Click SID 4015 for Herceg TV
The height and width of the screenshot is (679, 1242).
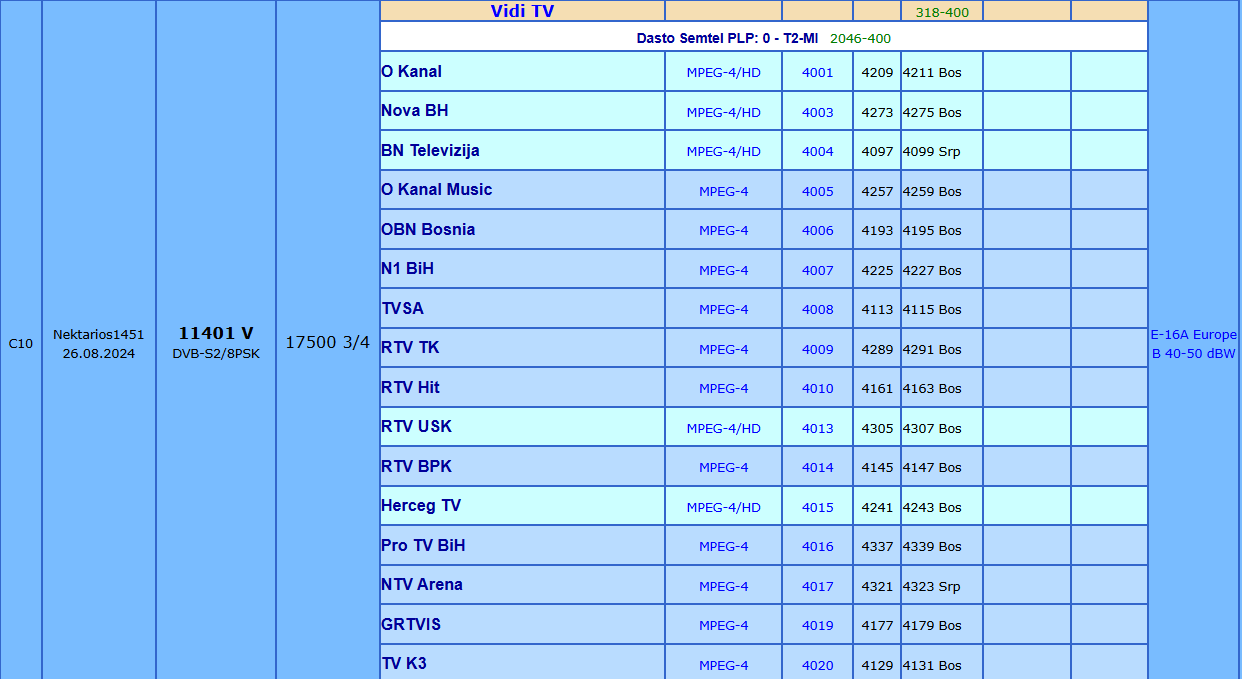pos(817,507)
